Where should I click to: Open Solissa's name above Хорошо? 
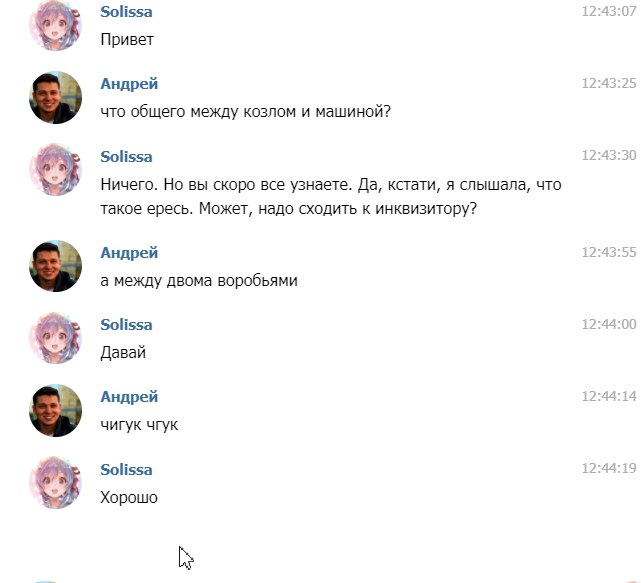click(126, 470)
